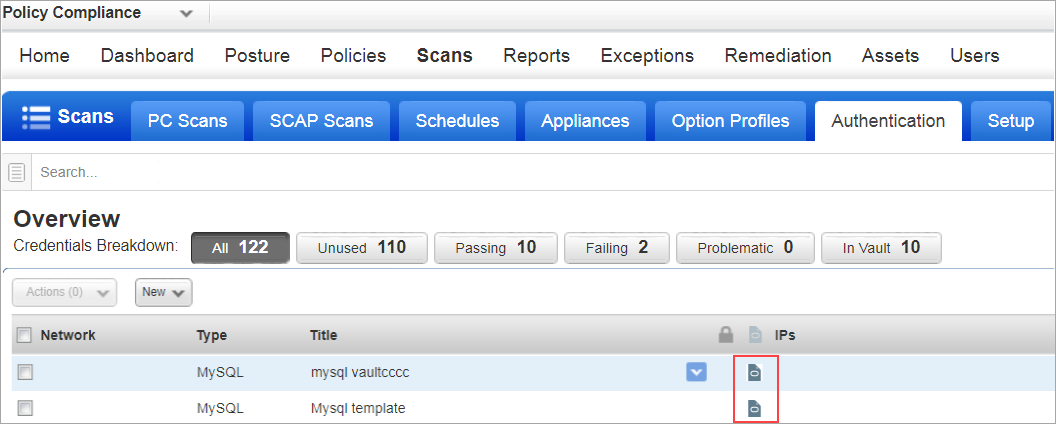Check the Mysql template row checkbox
Image resolution: width=1056 pixels, height=424 pixels.
25,408
